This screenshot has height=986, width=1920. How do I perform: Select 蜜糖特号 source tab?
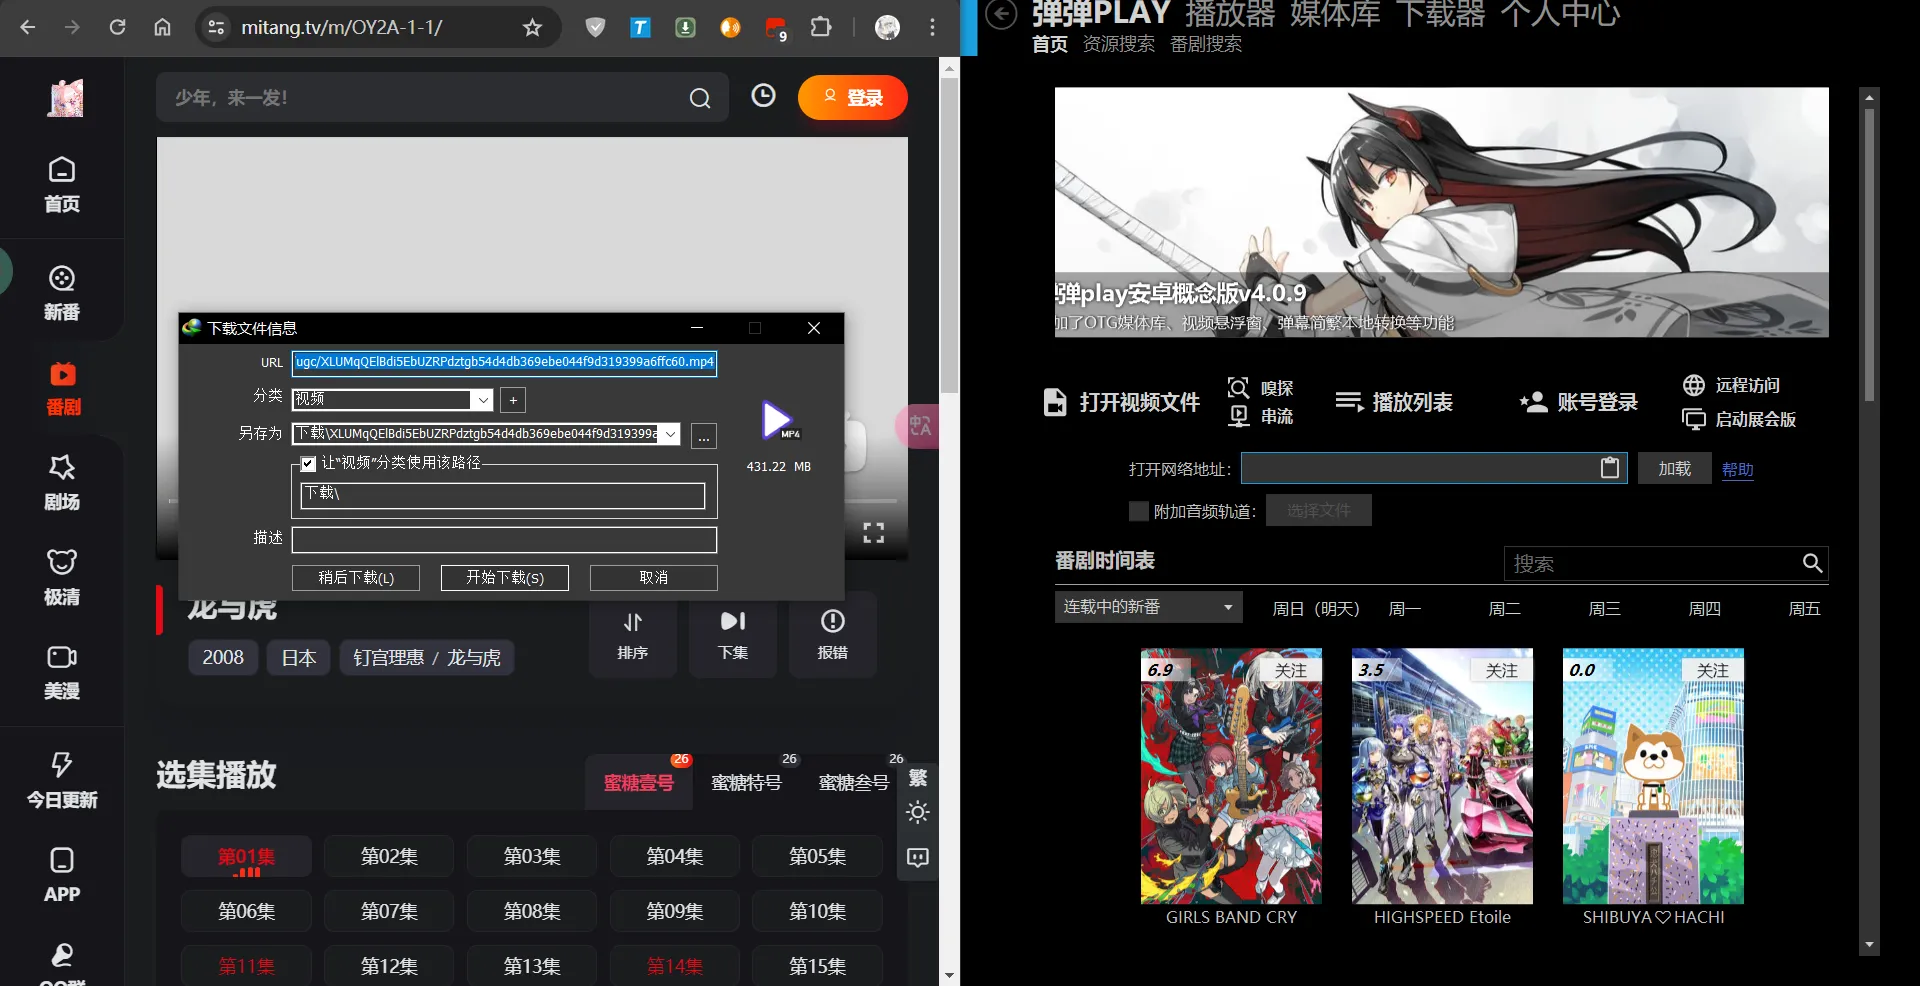(746, 783)
